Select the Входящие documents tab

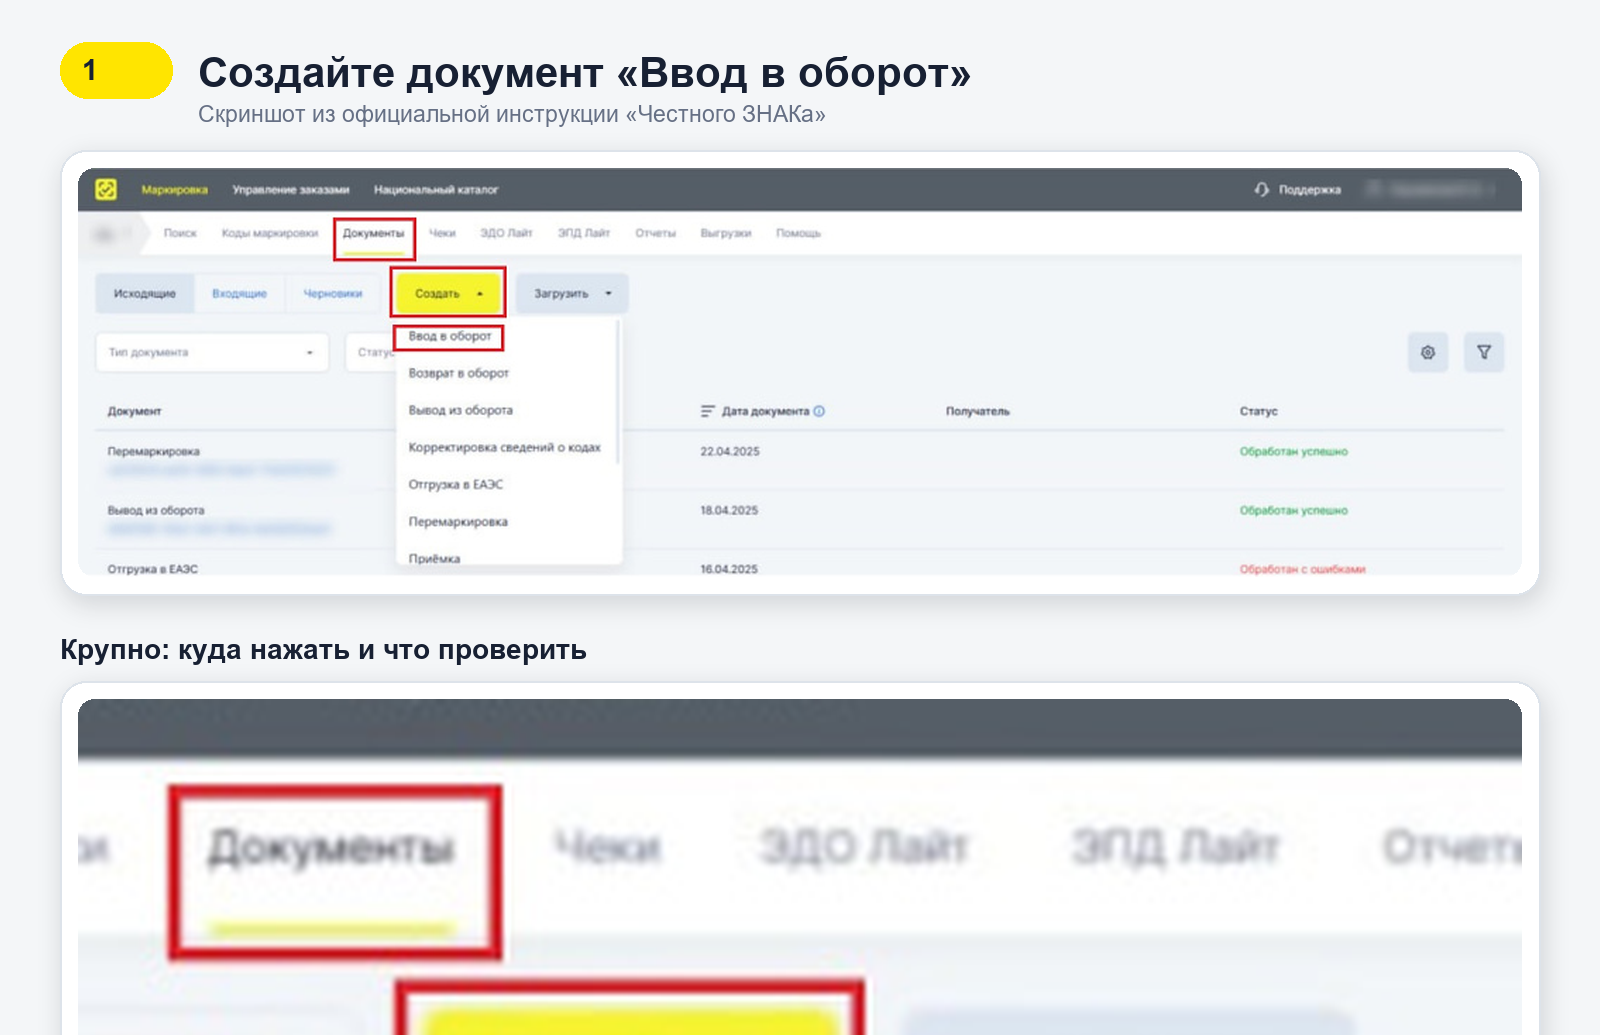pyautogui.click(x=240, y=294)
